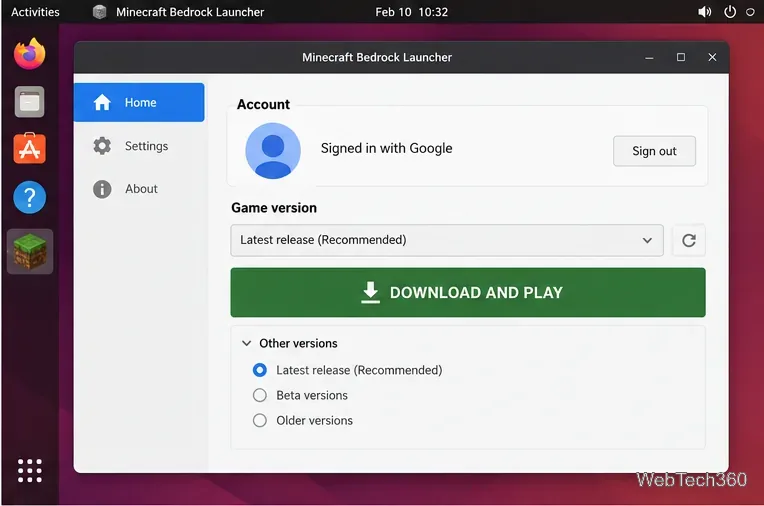Click the Home house icon in sidebar

102,102
